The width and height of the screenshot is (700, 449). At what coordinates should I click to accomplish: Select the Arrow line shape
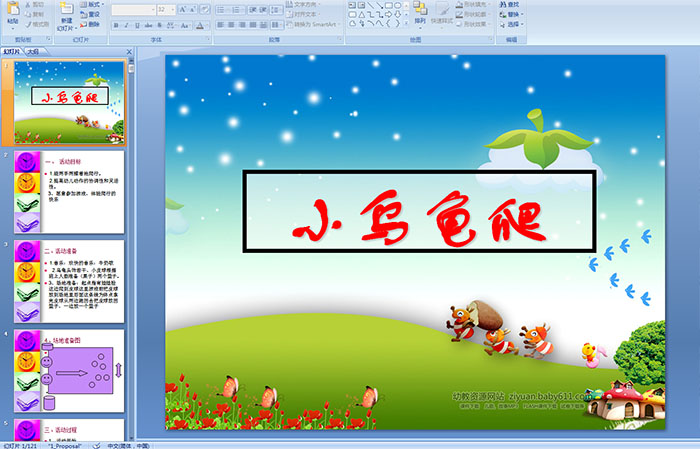point(379,5)
